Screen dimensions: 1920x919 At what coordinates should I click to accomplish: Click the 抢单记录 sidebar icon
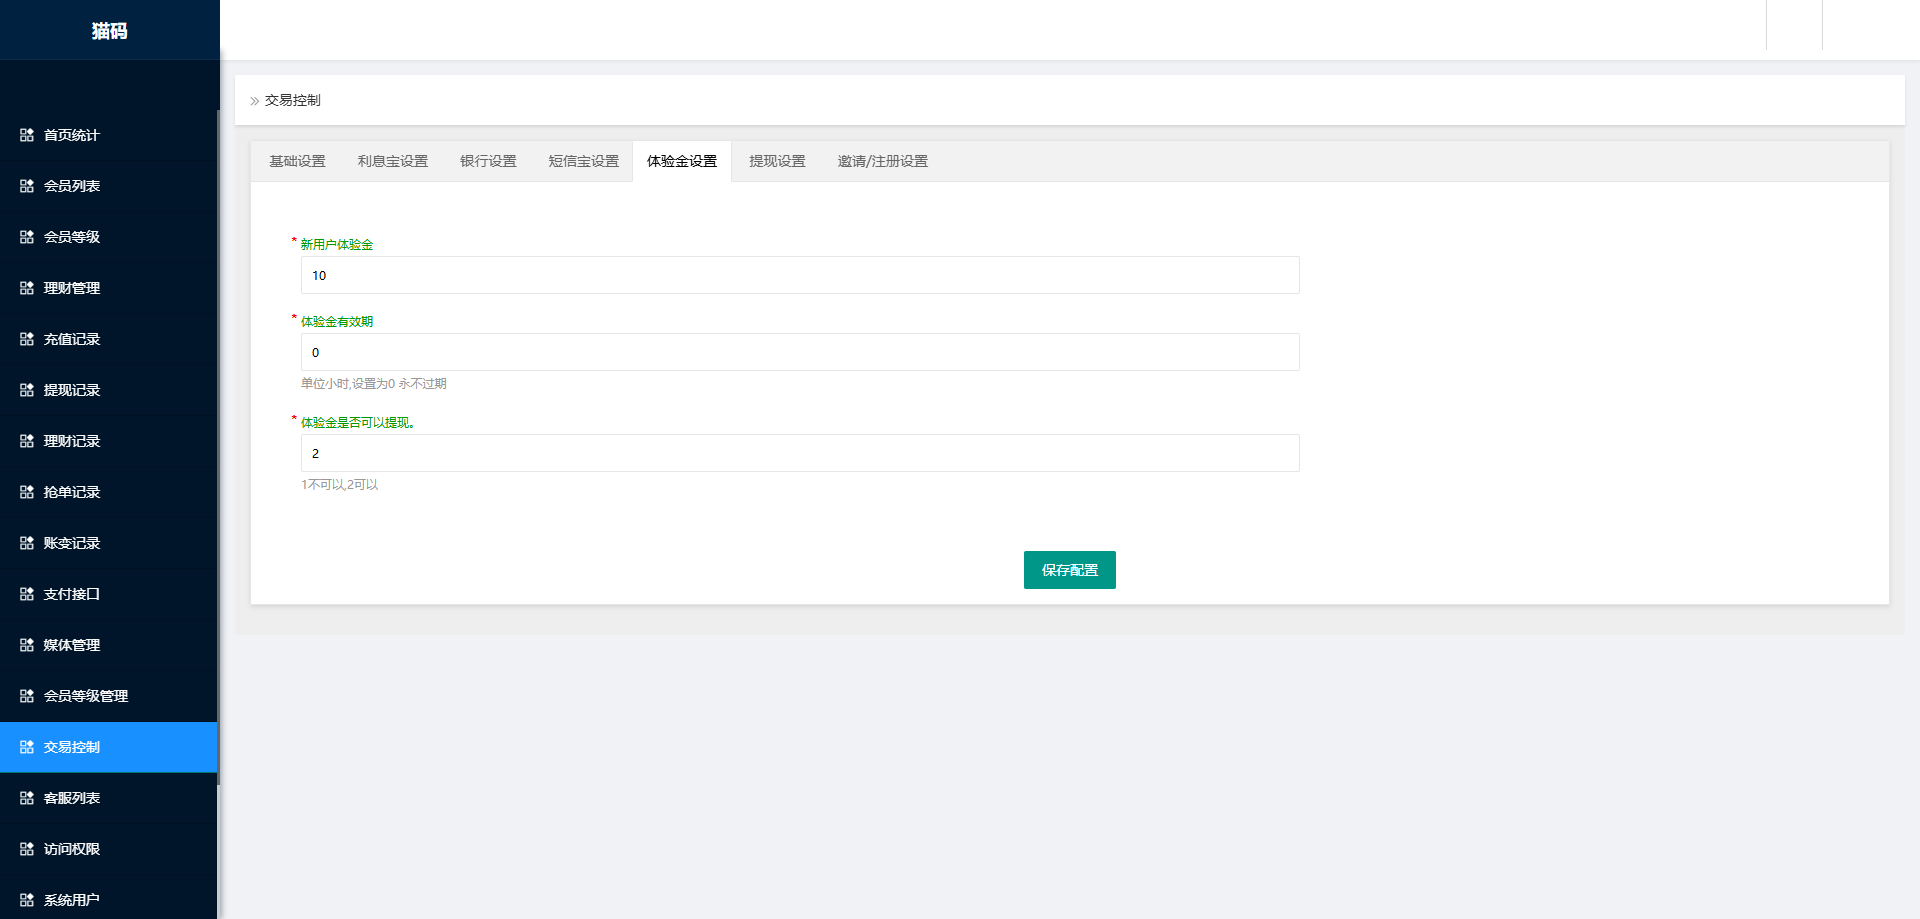click(x=26, y=492)
